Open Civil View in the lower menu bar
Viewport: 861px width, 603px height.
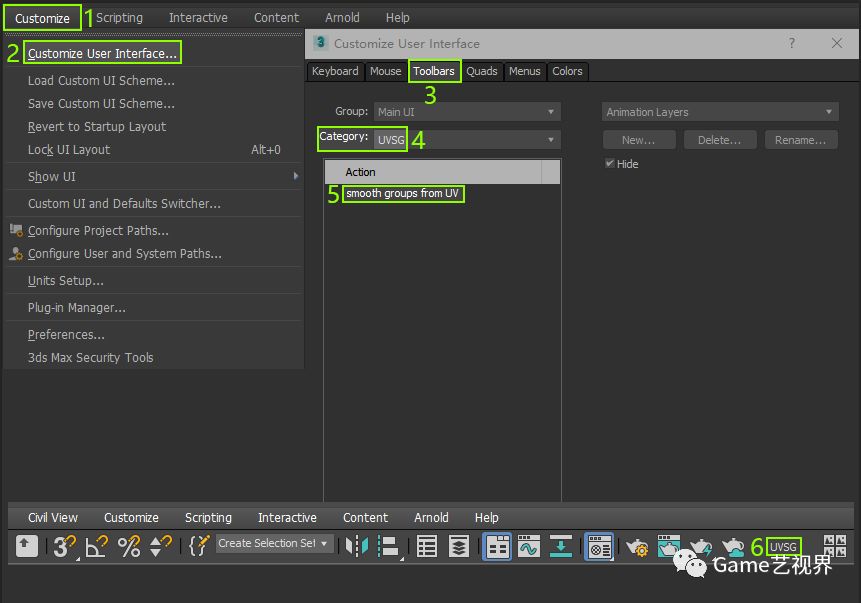tap(53, 517)
